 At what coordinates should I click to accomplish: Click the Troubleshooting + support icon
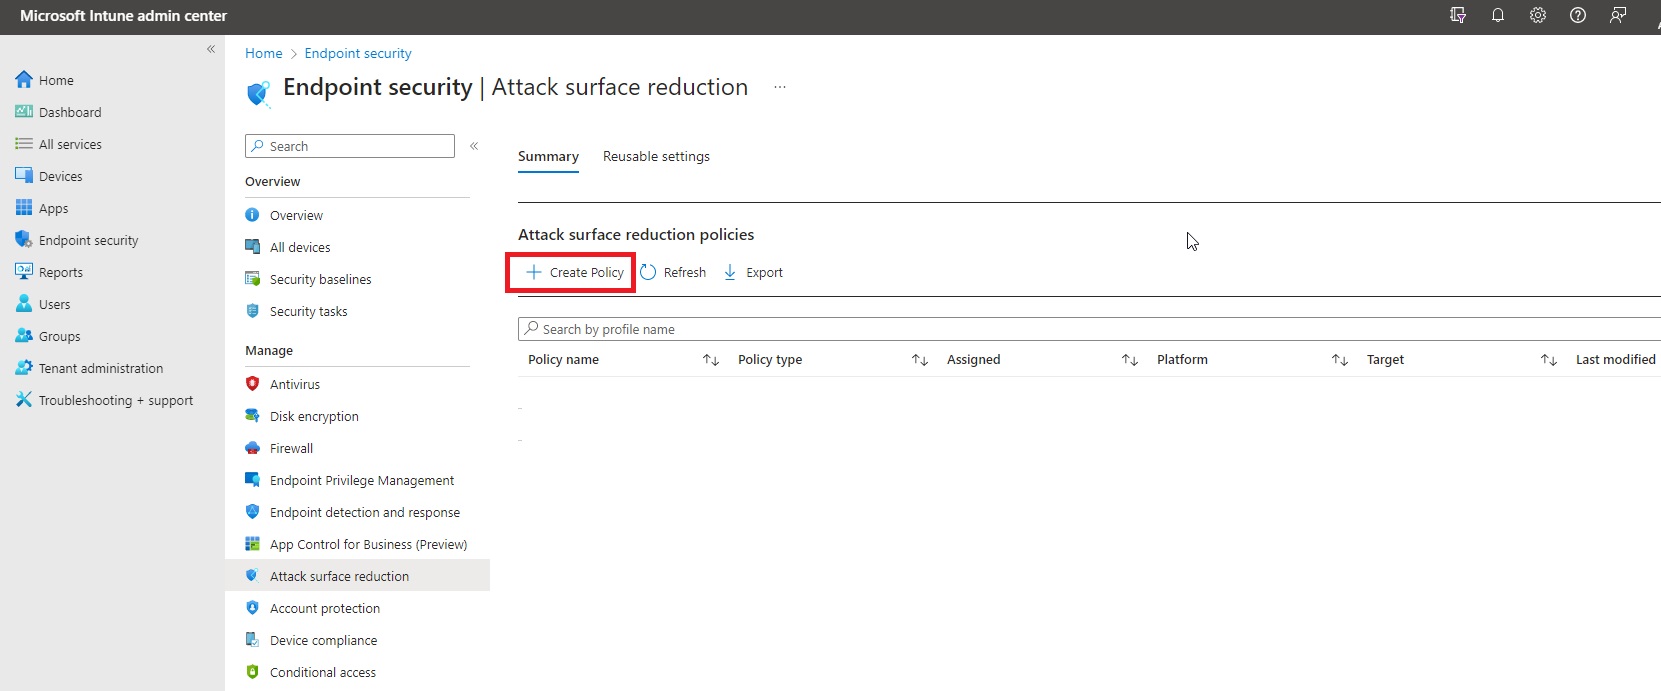[x=24, y=400]
